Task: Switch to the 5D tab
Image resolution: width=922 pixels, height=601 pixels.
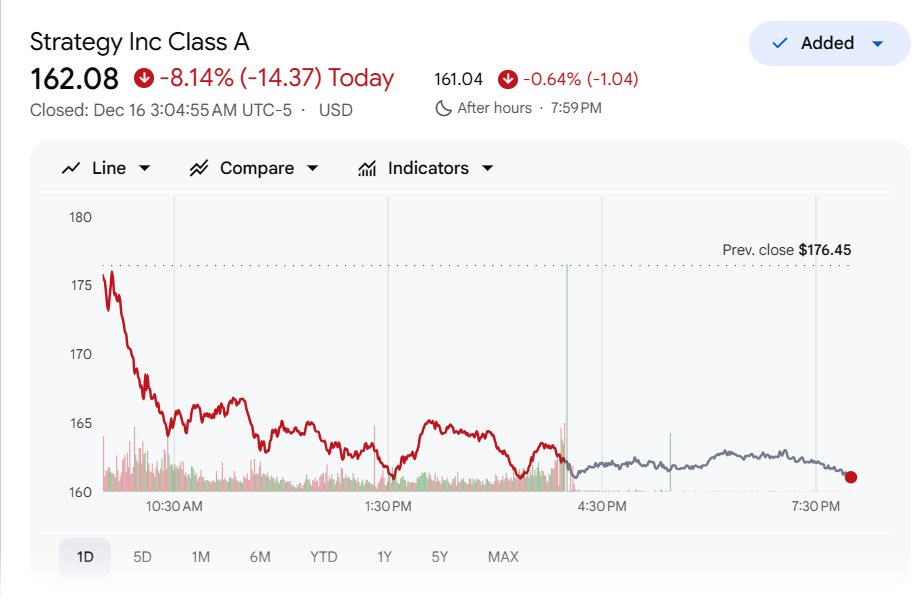Action: coord(141,557)
